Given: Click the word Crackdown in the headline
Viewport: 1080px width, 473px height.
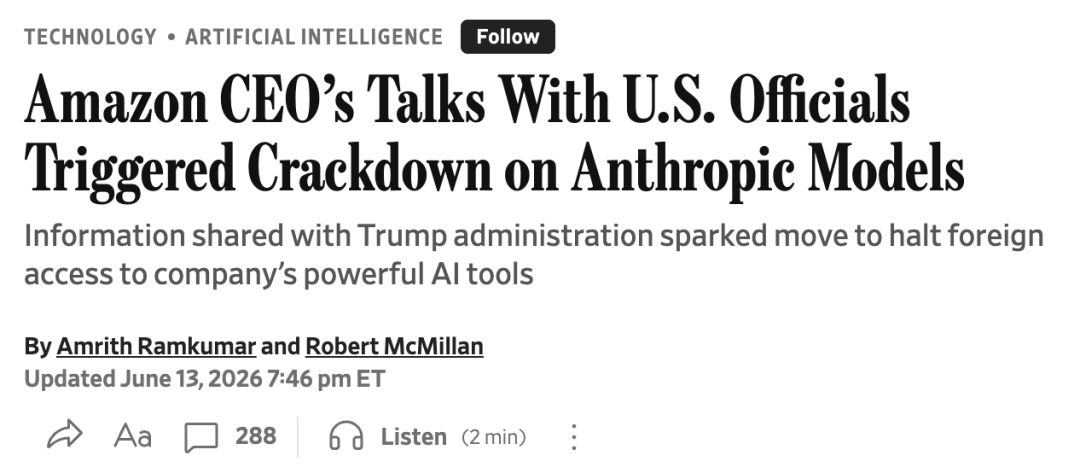Looking at the screenshot, I should pyautogui.click(x=370, y=167).
